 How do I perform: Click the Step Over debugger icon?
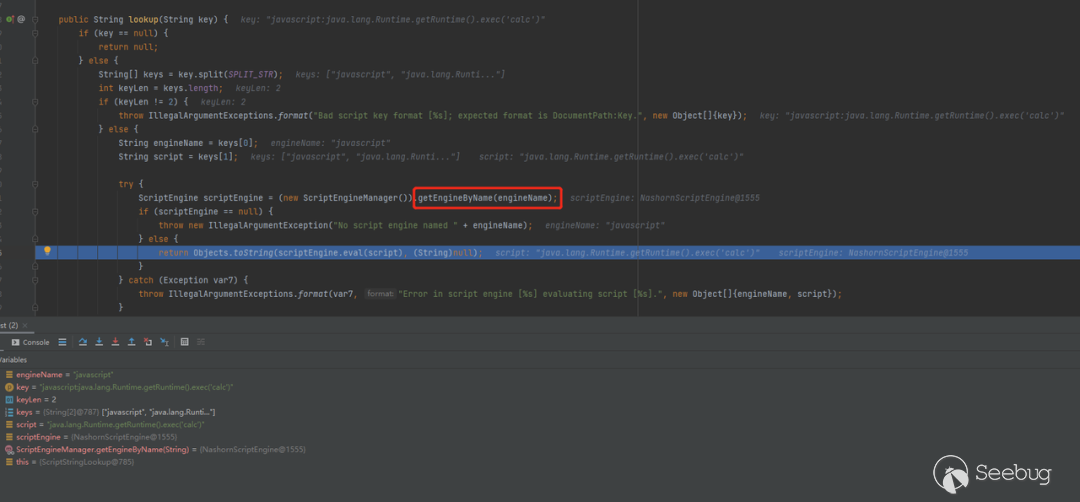click(83, 342)
